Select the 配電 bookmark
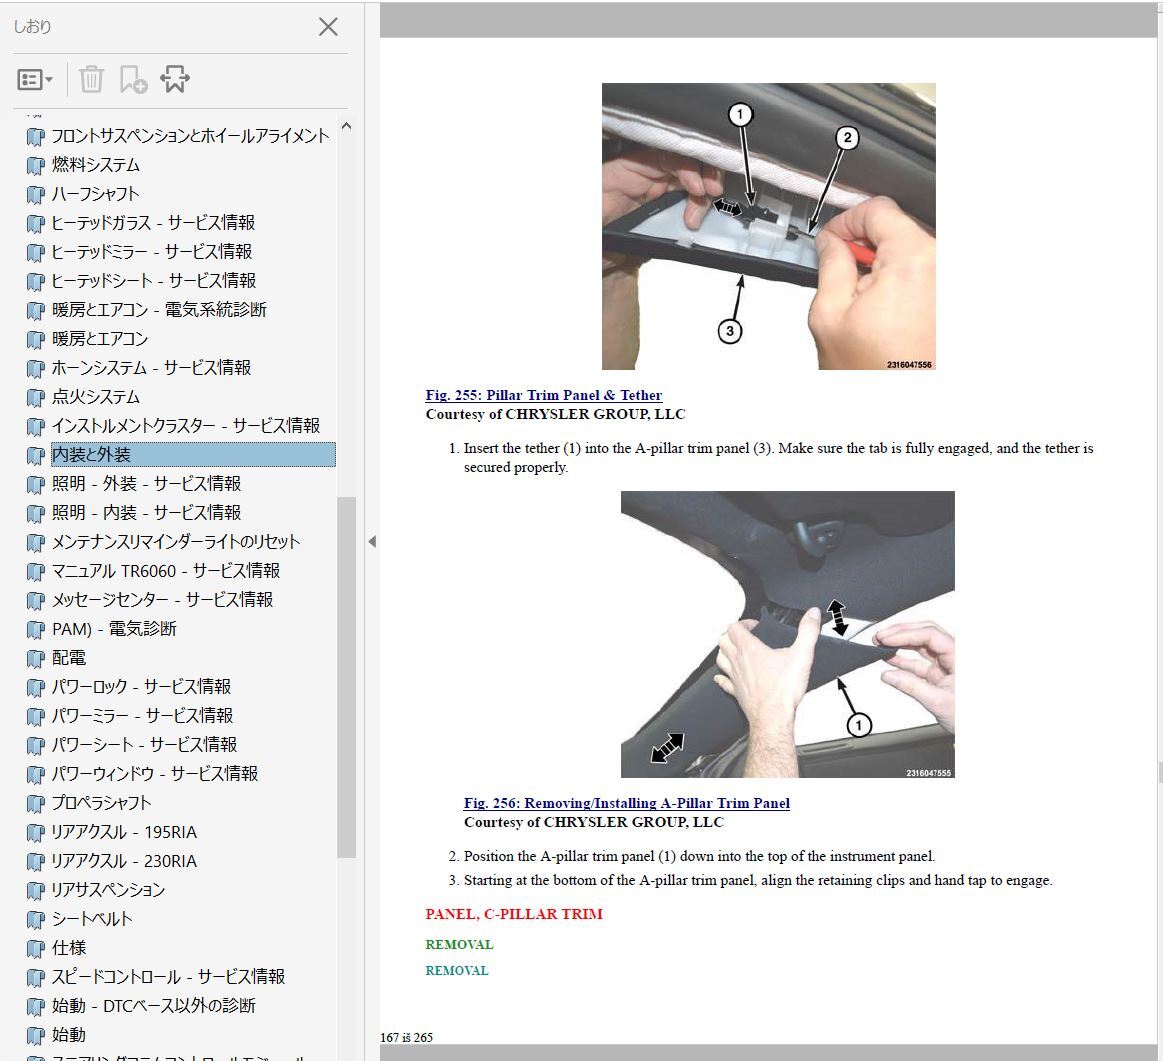 (69, 657)
